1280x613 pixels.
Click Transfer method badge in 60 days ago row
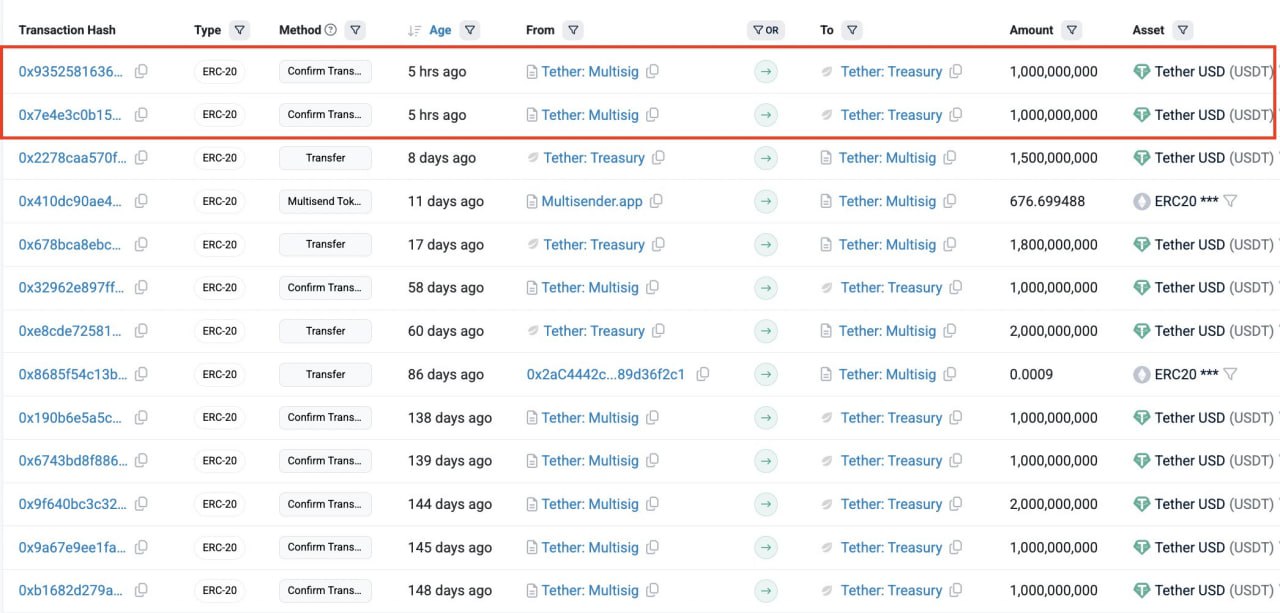pos(325,331)
